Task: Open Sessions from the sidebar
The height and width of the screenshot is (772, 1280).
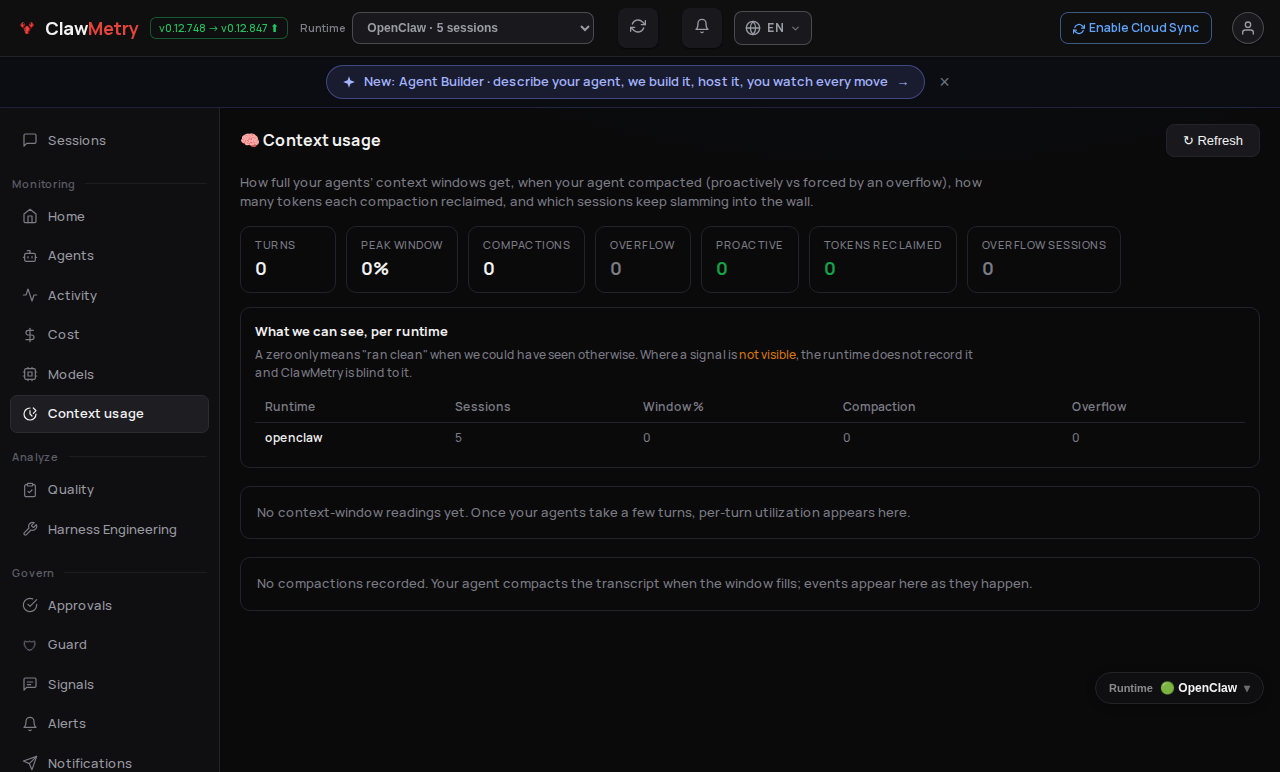Action: point(109,141)
